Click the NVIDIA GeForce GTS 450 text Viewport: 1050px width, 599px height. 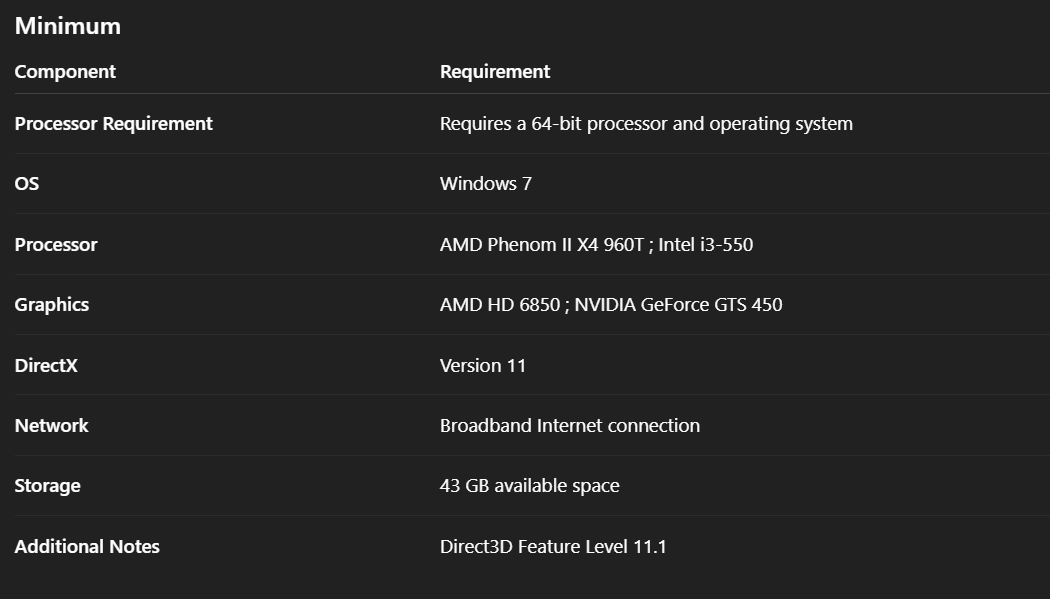coord(678,305)
